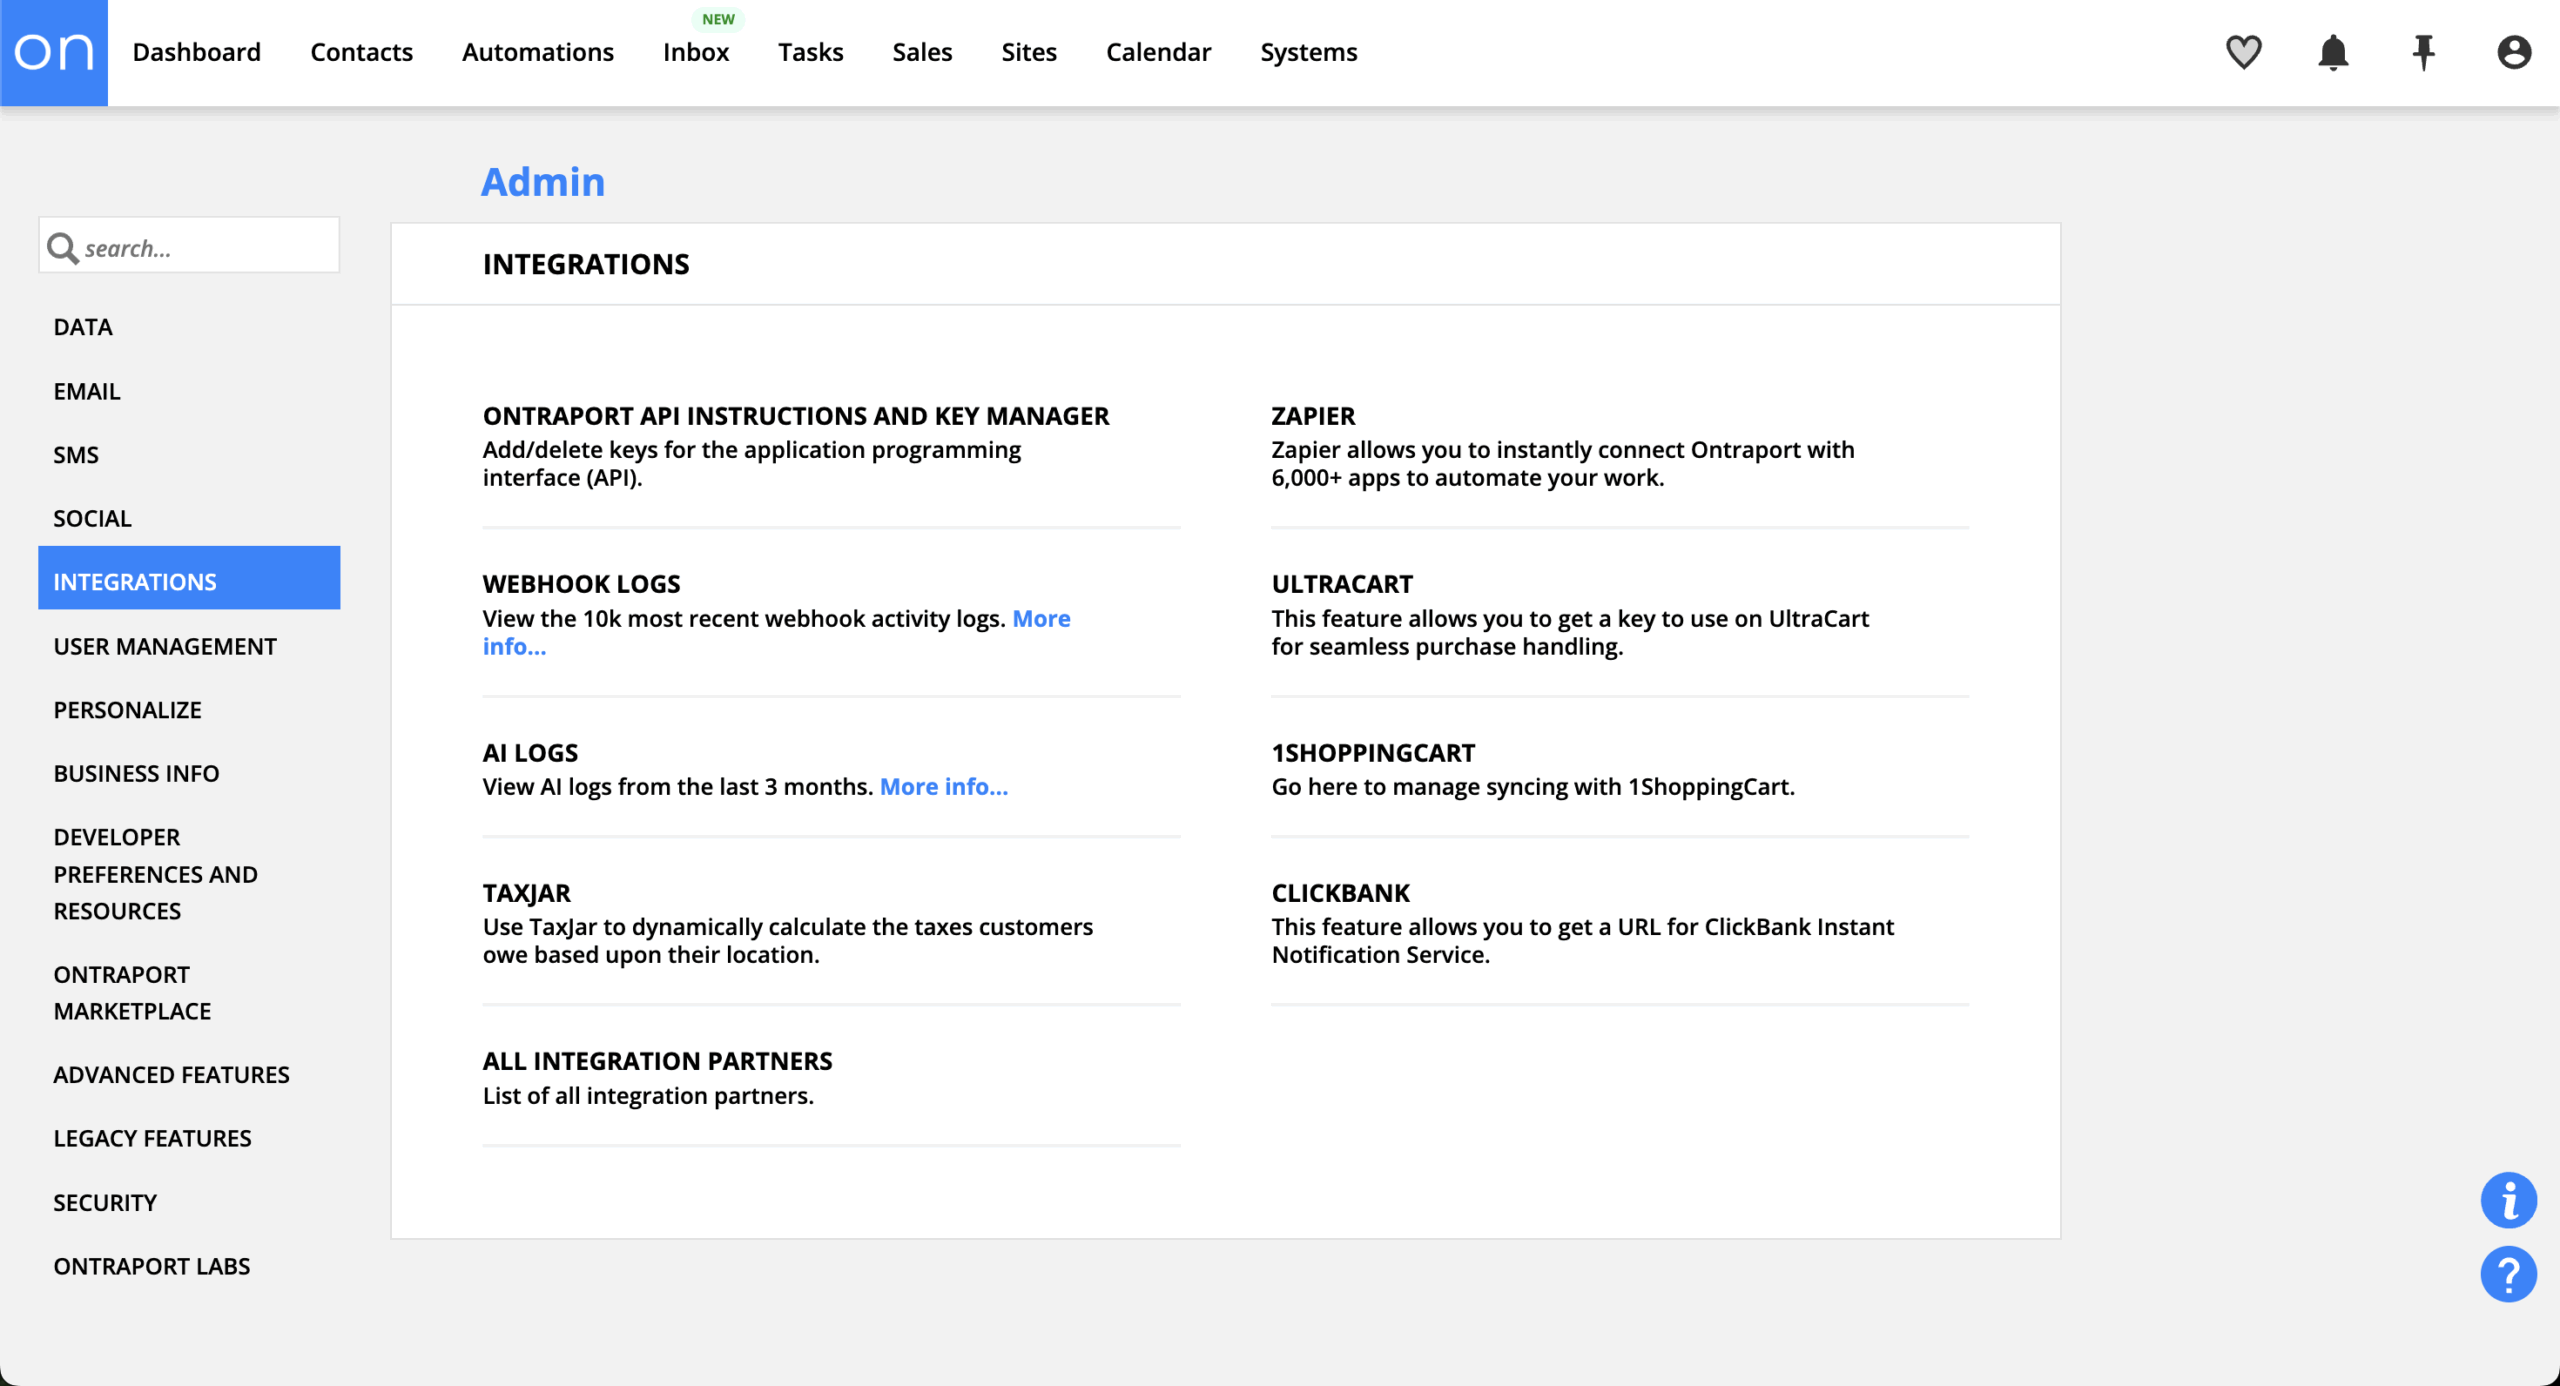Viewport: 2560px width, 1386px height.
Task: Select the highlighted INTEGRATIONS sidebar item
Action: click(x=189, y=578)
